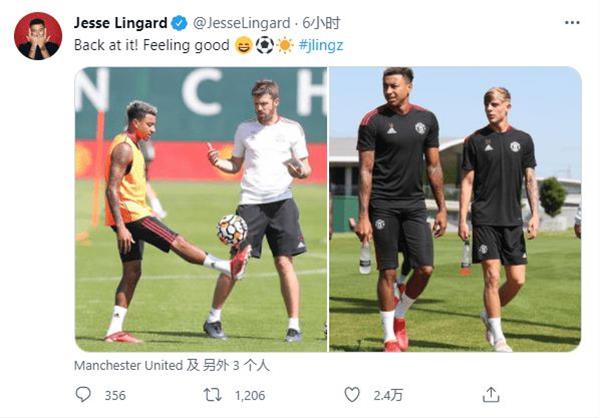The height and width of the screenshot is (418, 600).
Task: Open the reply comment icon
Action: click(x=83, y=394)
